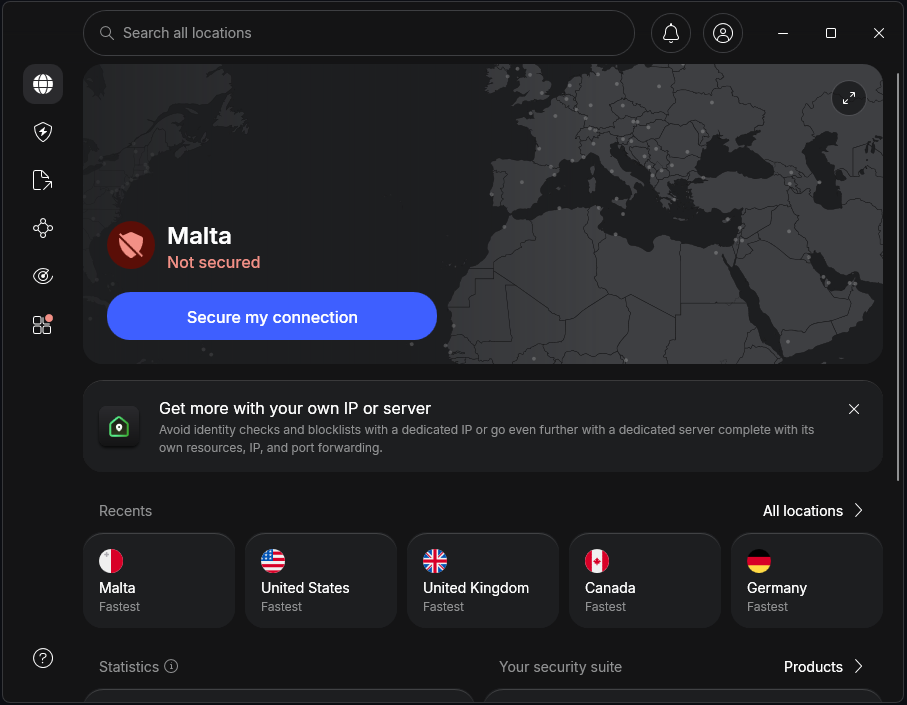Viewport: 907px width, 705px height.
Task: Click the United States flag icon
Action: pos(273,561)
